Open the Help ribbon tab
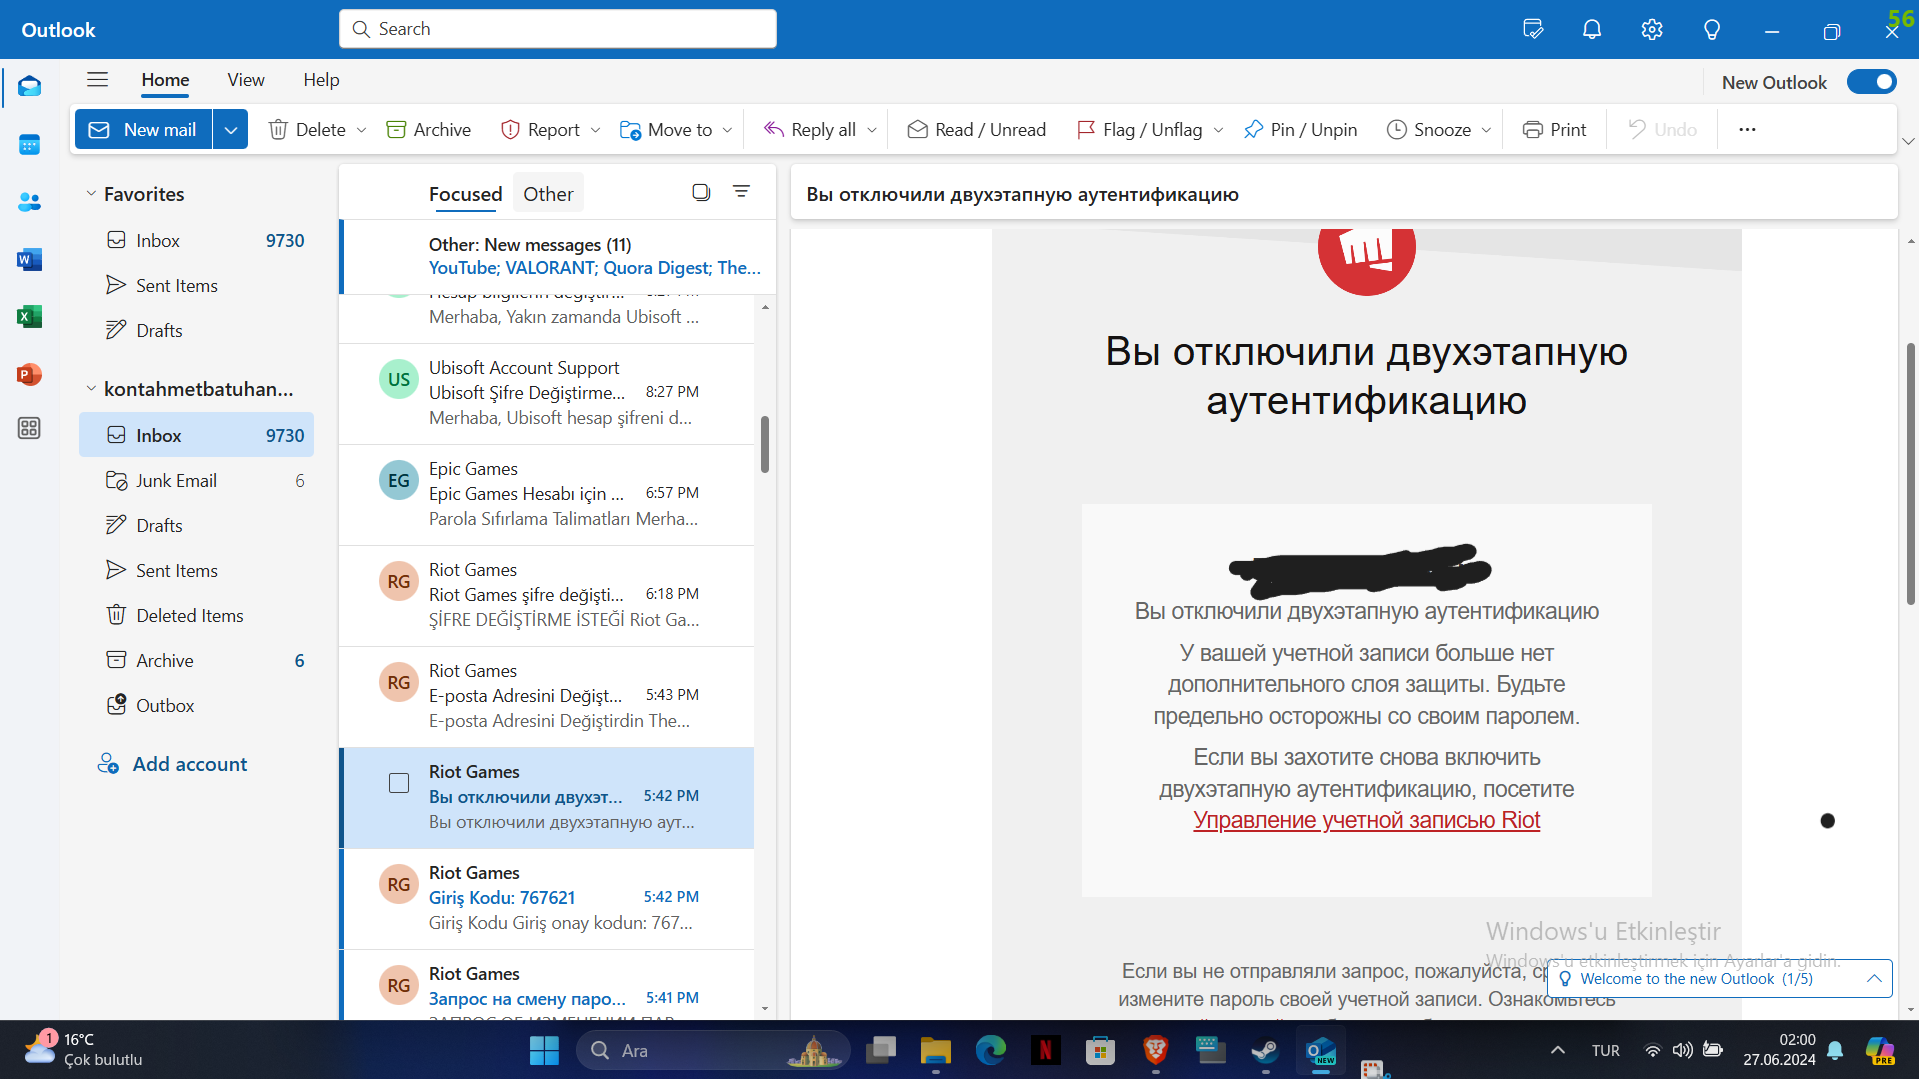 click(321, 80)
